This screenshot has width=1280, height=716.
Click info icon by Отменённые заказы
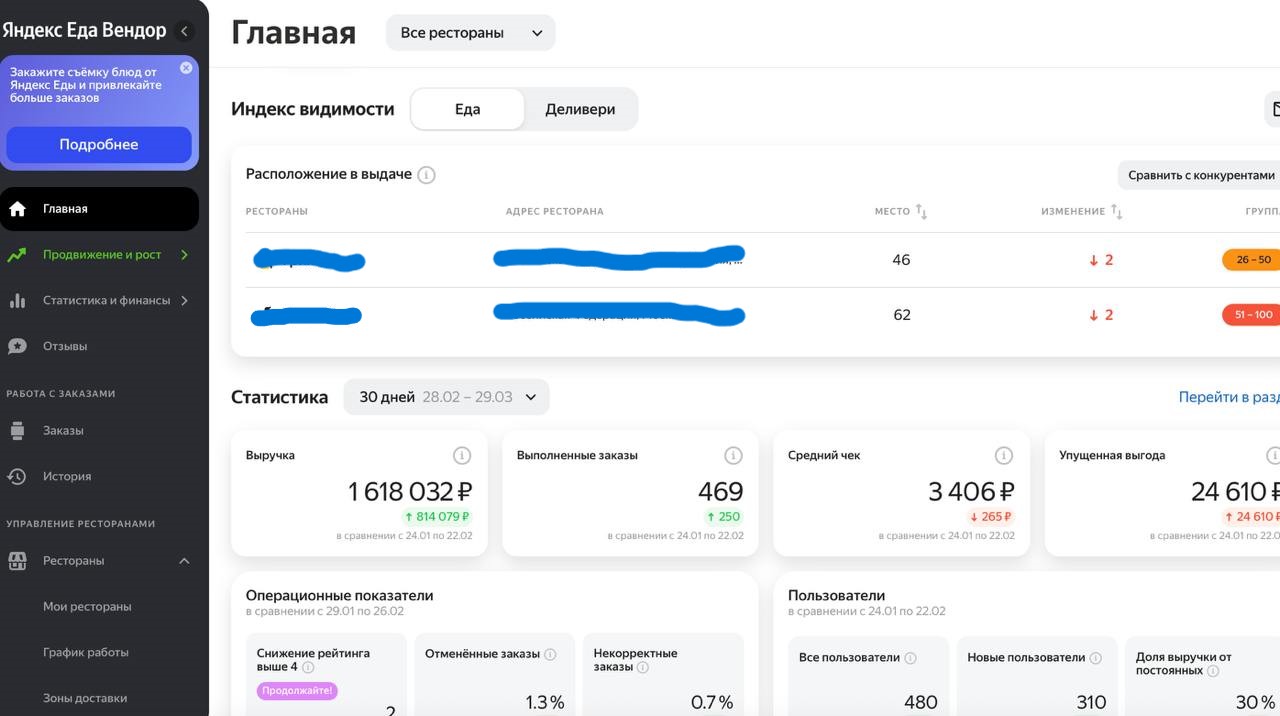click(x=550, y=655)
